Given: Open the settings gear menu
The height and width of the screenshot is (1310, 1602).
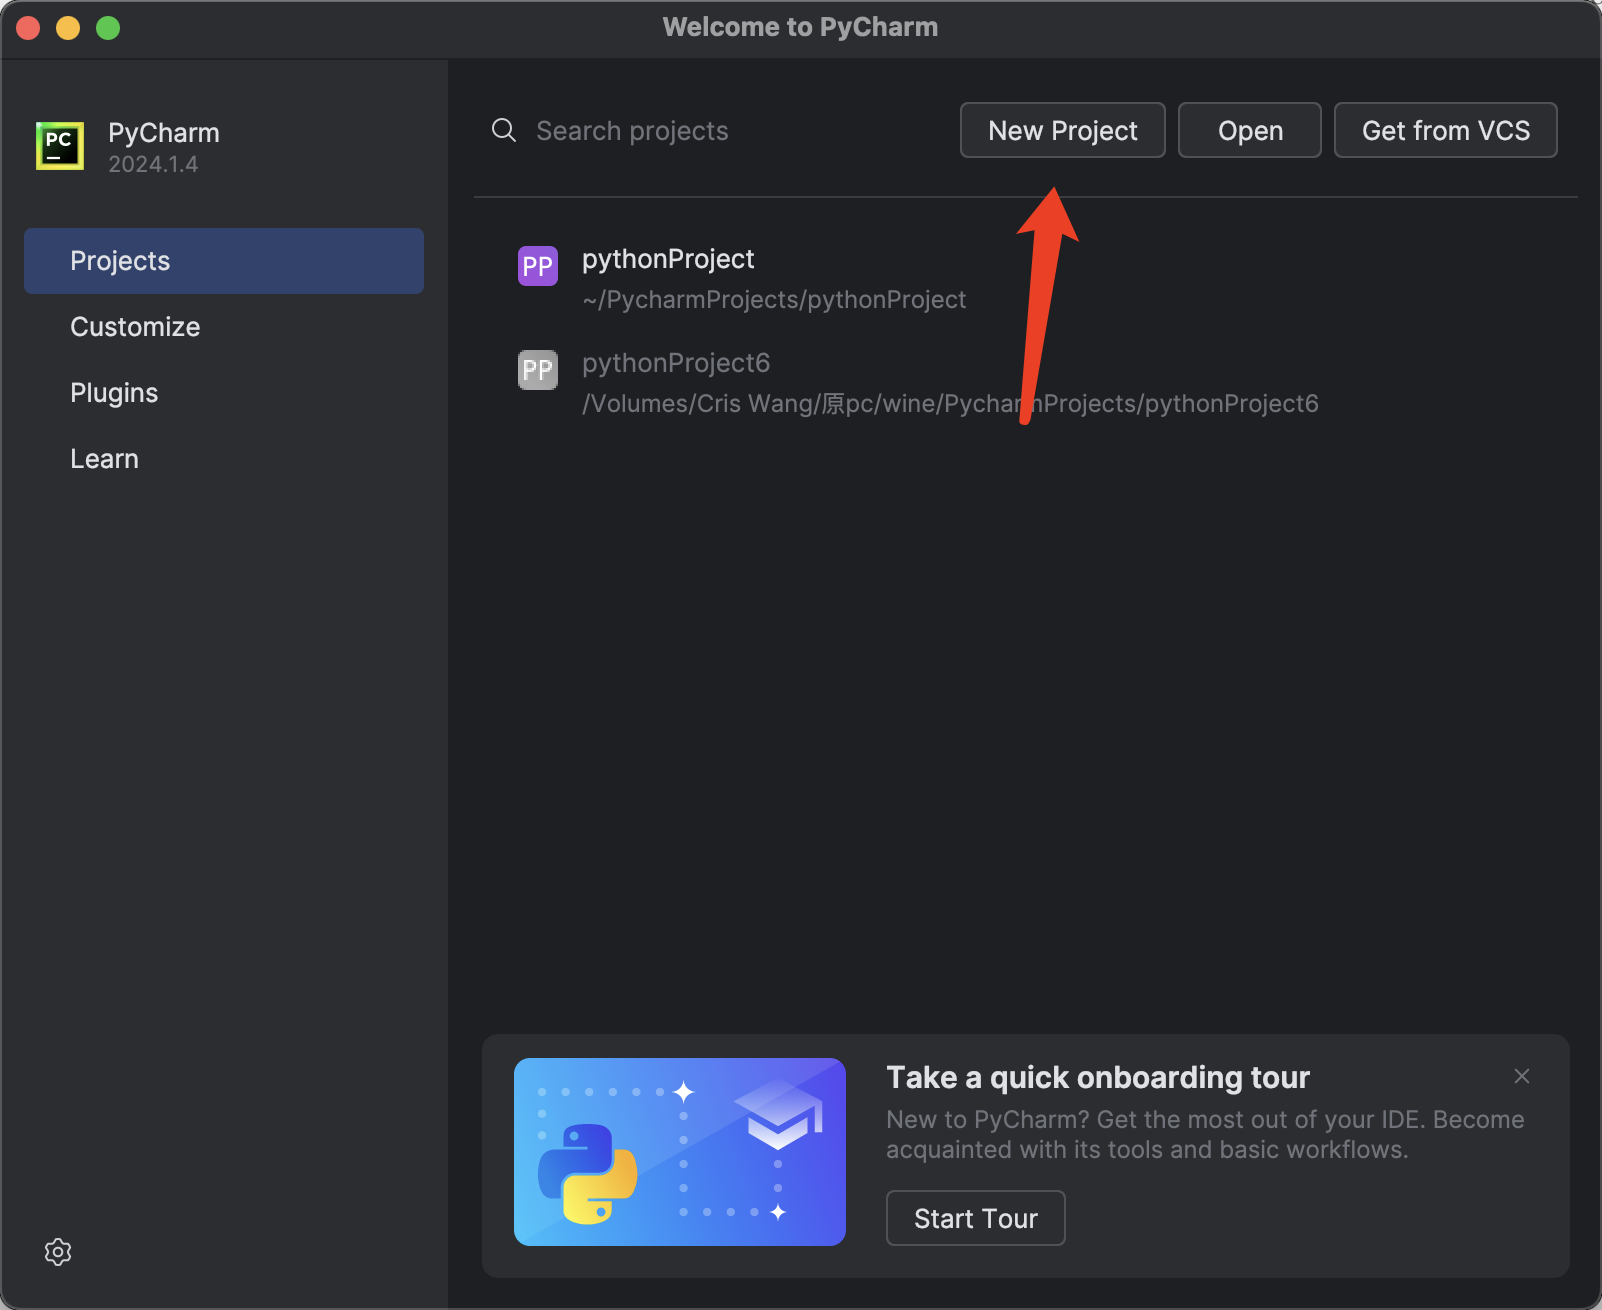Looking at the screenshot, I should [x=58, y=1252].
